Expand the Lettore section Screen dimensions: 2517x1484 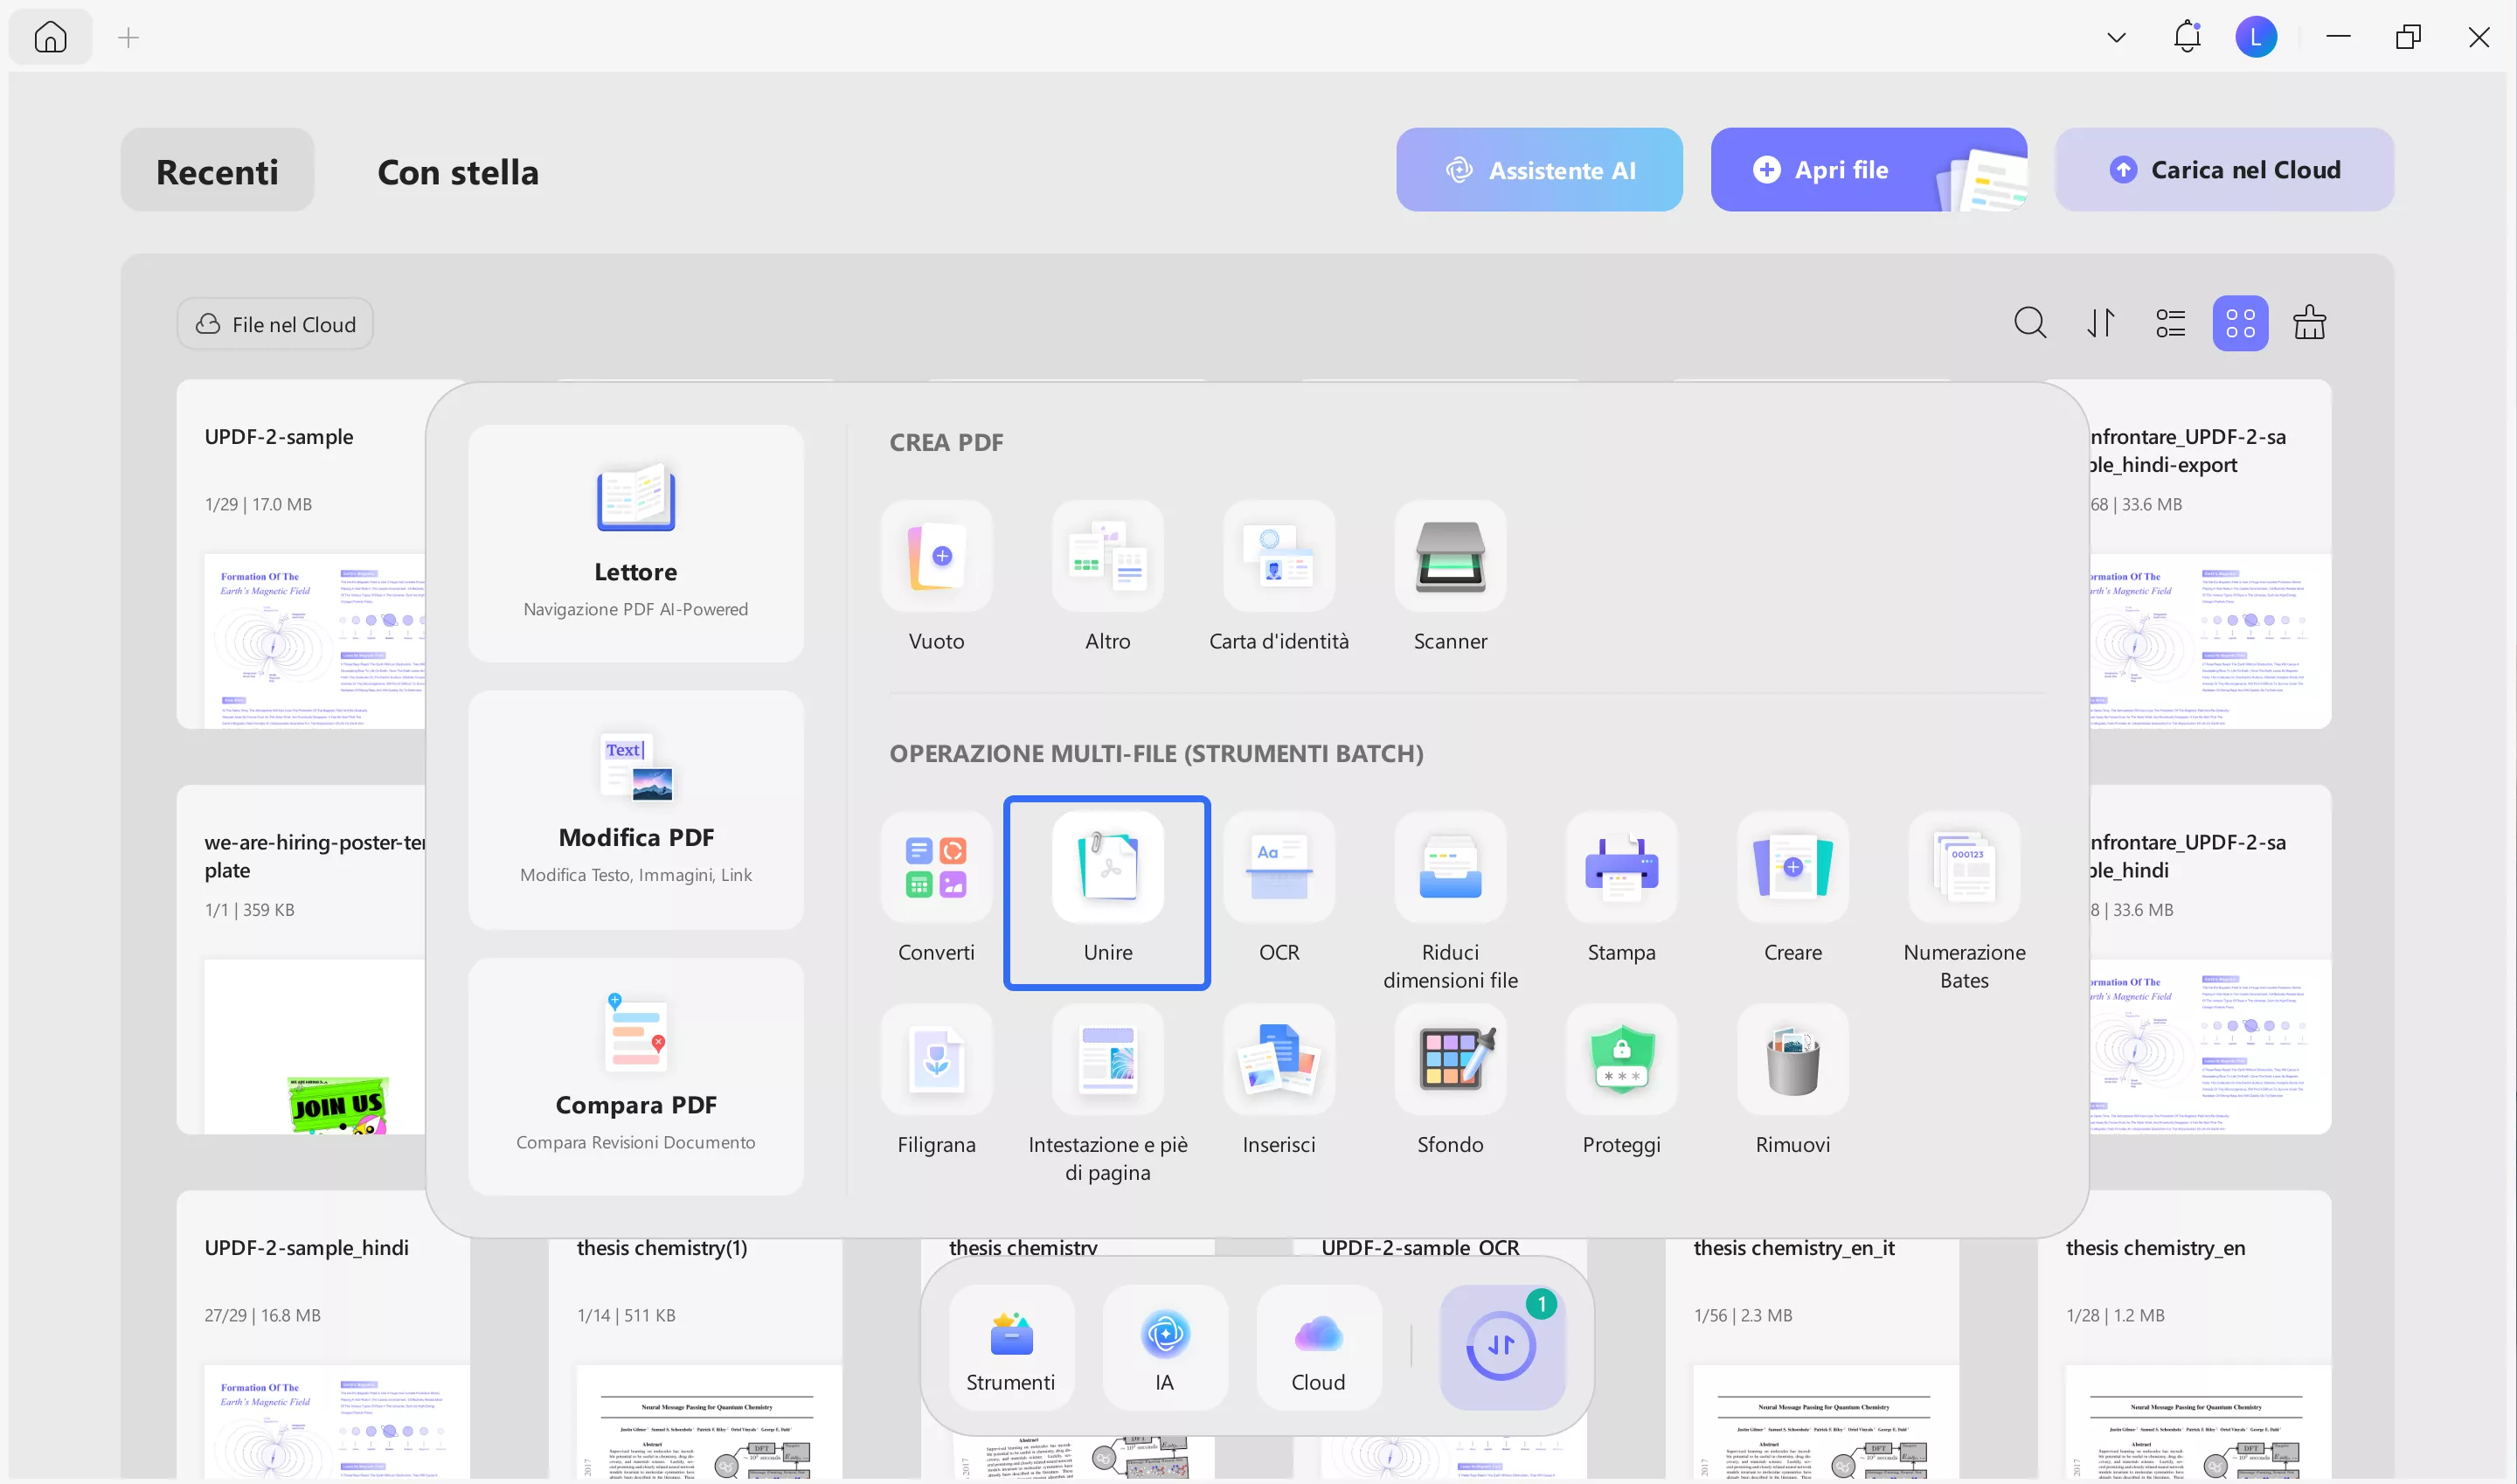pos(636,543)
